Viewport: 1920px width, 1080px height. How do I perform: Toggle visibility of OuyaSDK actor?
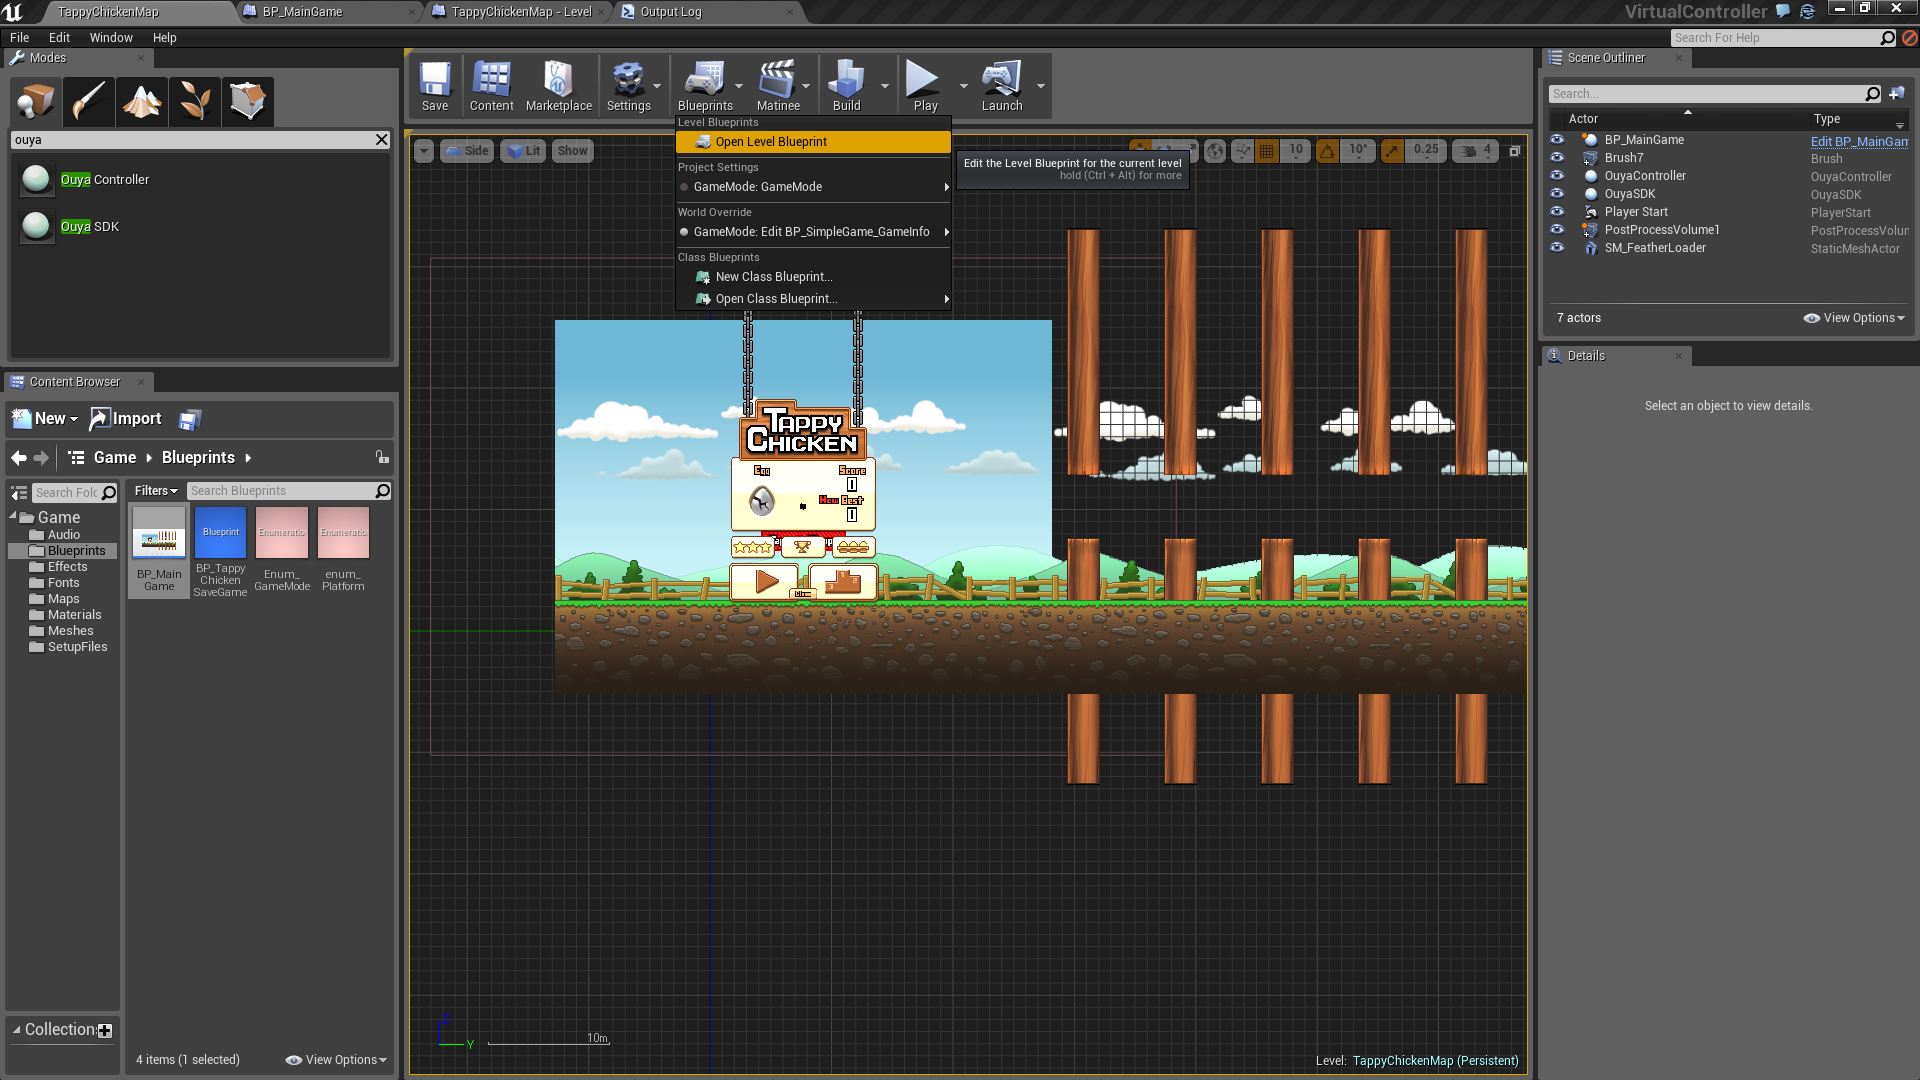point(1557,194)
